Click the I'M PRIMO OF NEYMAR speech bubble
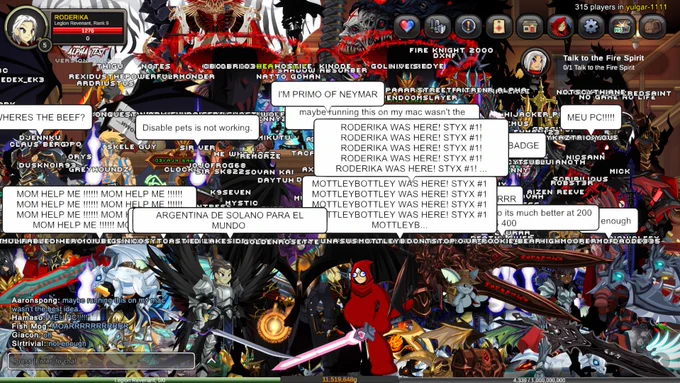680x383 pixels. (x=327, y=94)
